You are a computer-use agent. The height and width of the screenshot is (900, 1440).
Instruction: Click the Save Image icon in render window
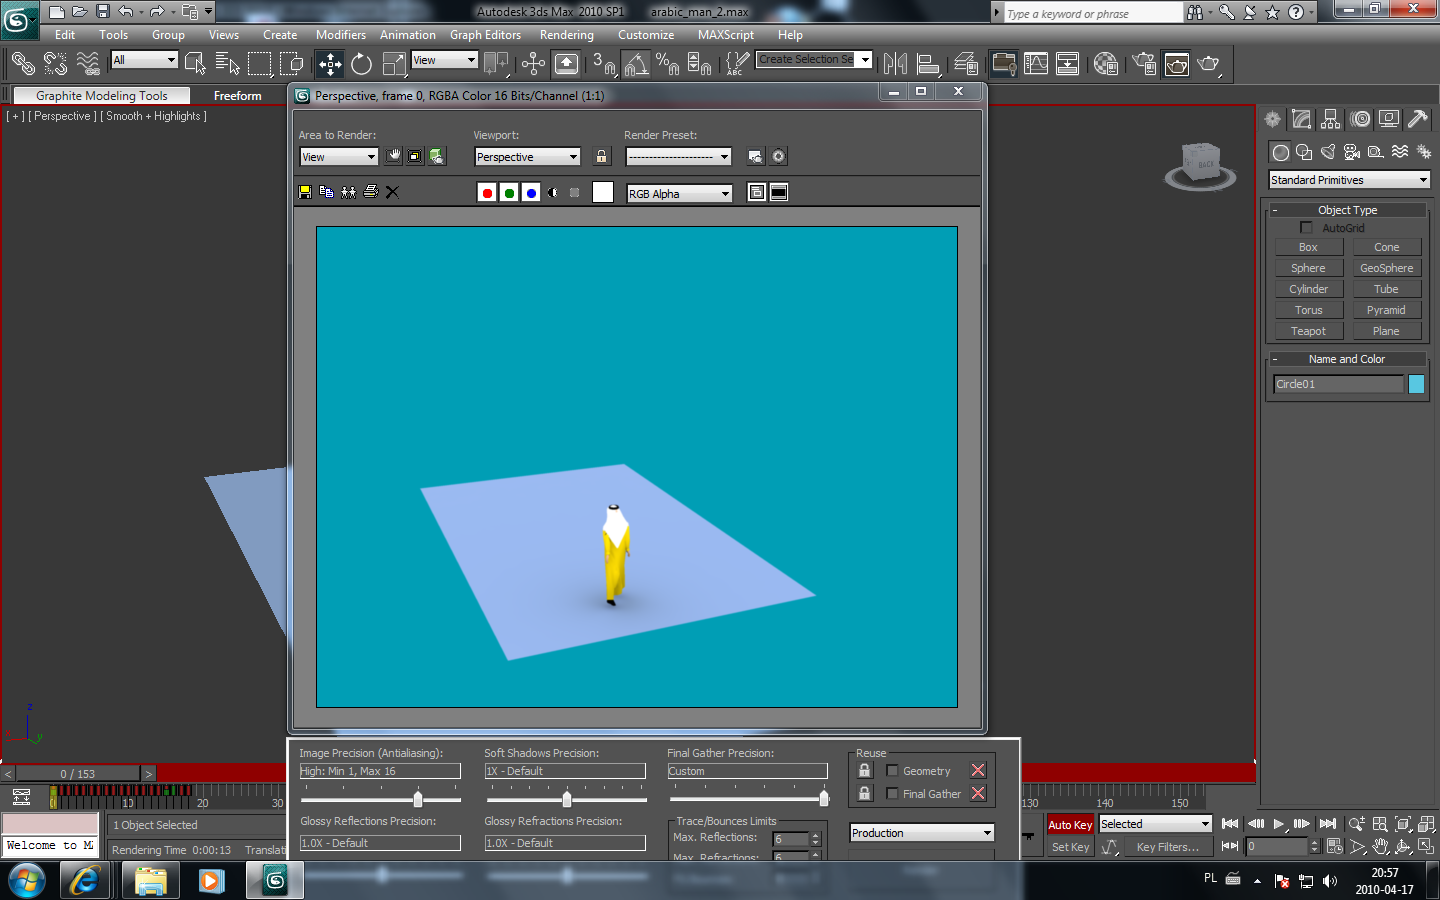coord(305,192)
